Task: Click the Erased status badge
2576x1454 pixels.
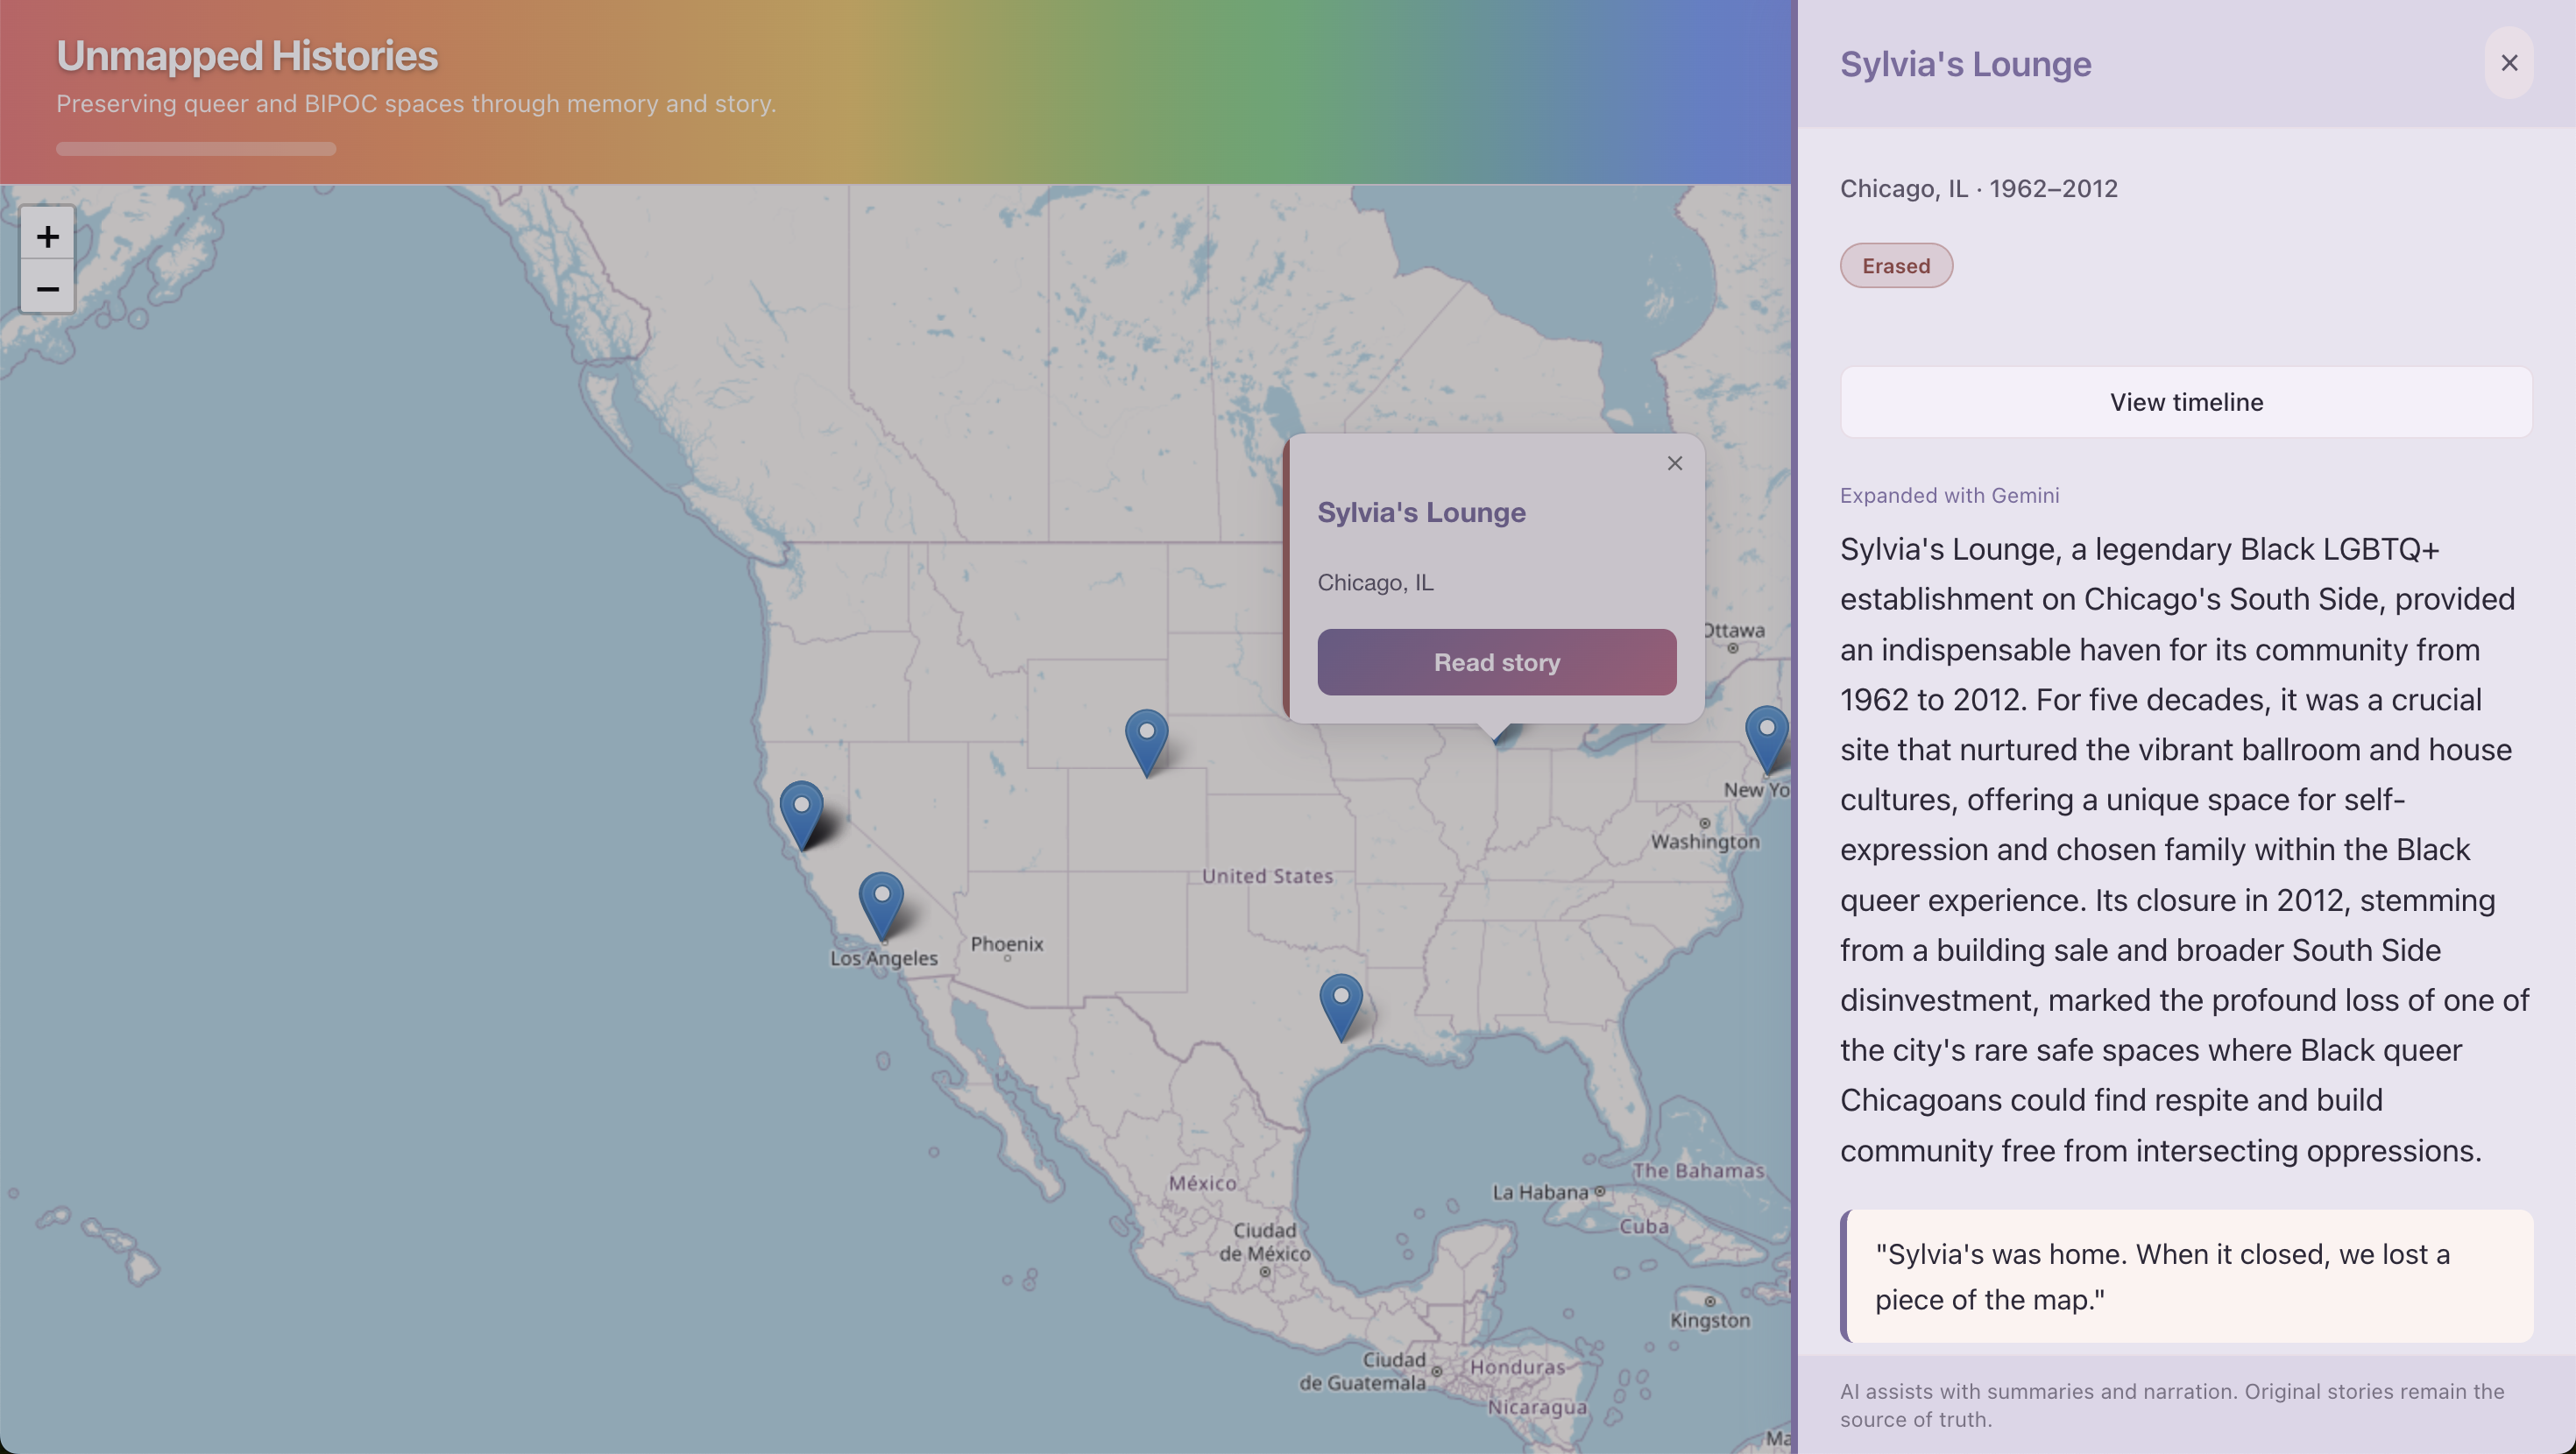Action: coord(1896,266)
